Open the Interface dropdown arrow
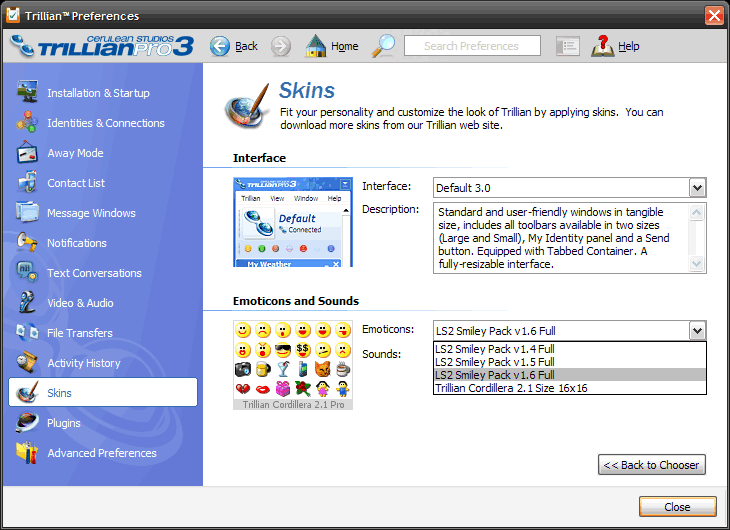This screenshot has height=530, width=730. tap(697, 188)
